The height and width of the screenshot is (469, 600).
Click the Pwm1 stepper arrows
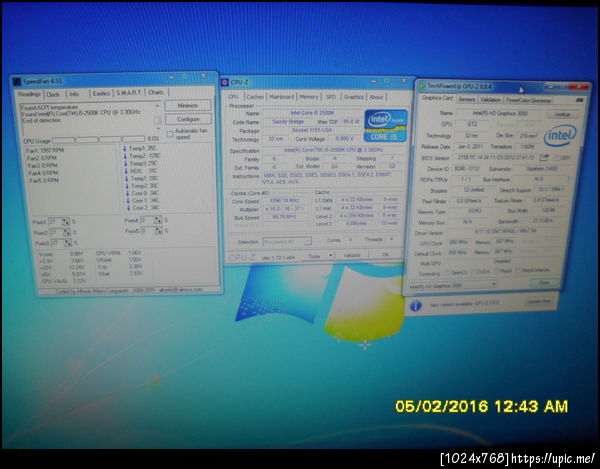tap(66, 221)
